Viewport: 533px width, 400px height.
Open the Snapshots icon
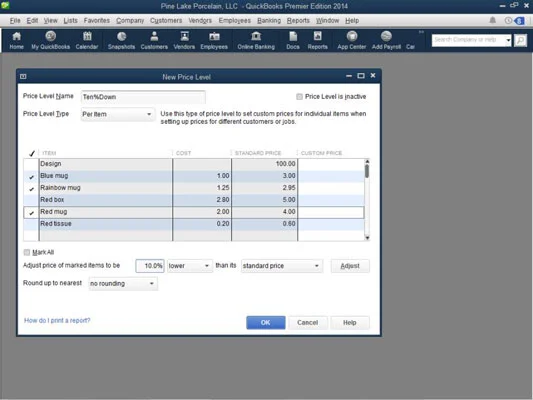tap(121, 40)
